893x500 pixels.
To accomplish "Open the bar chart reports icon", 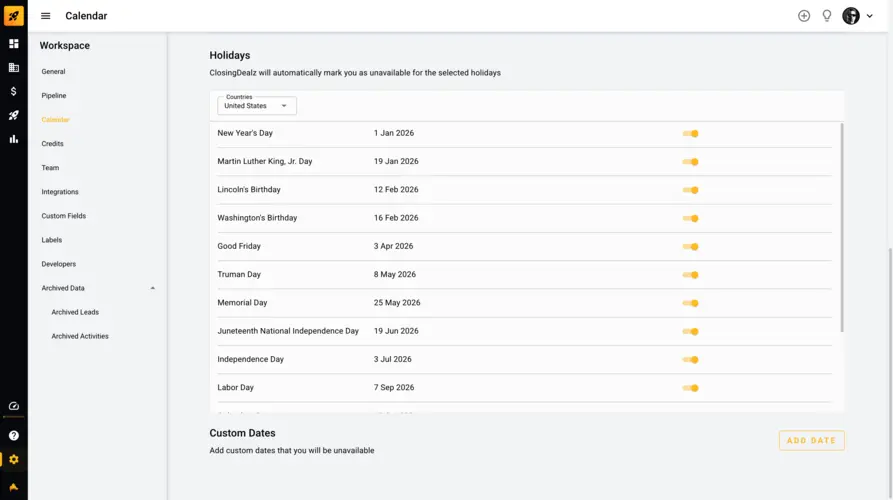I will 14,139.
